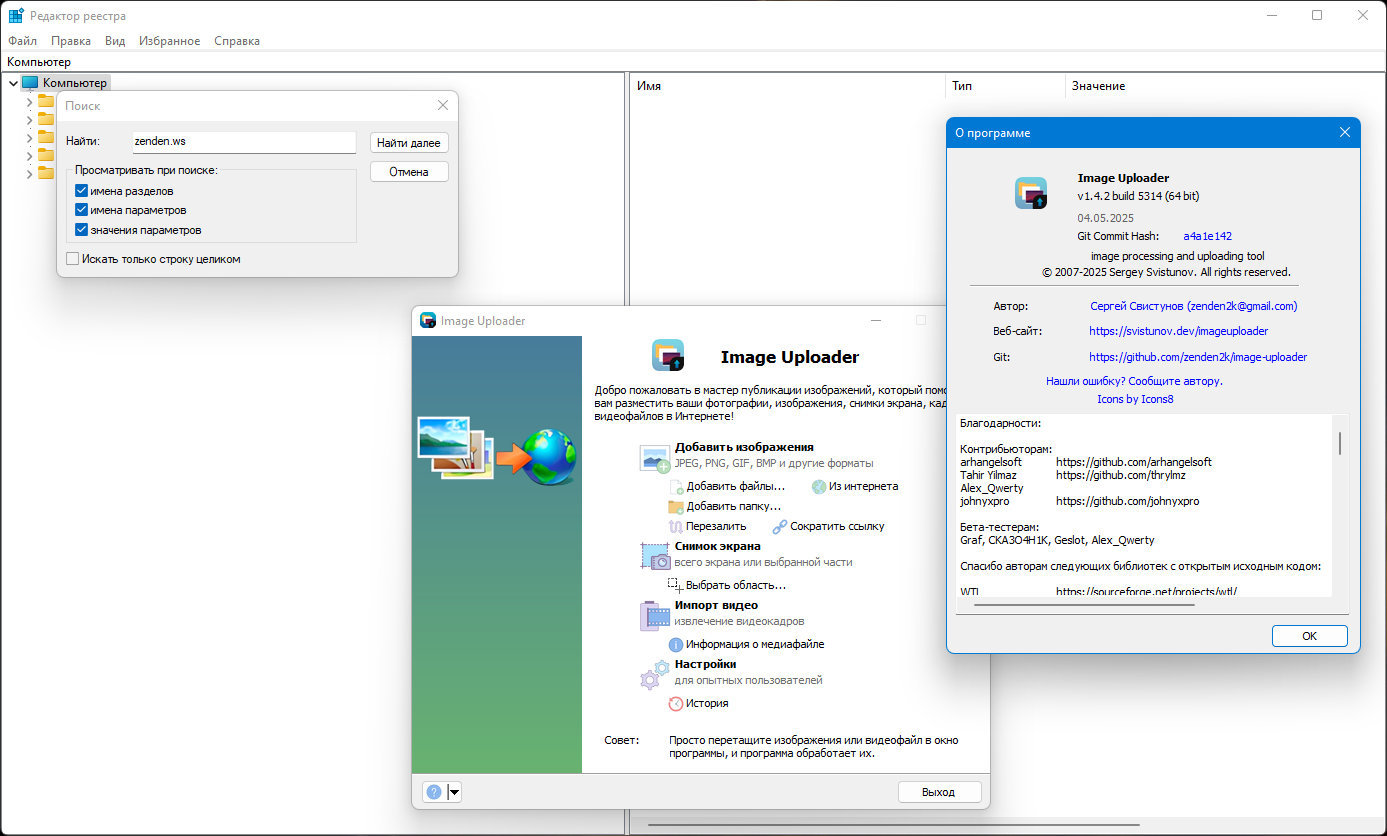Click the Image Uploader title bar icon
This screenshot has width=1387, height=836.
428,321
